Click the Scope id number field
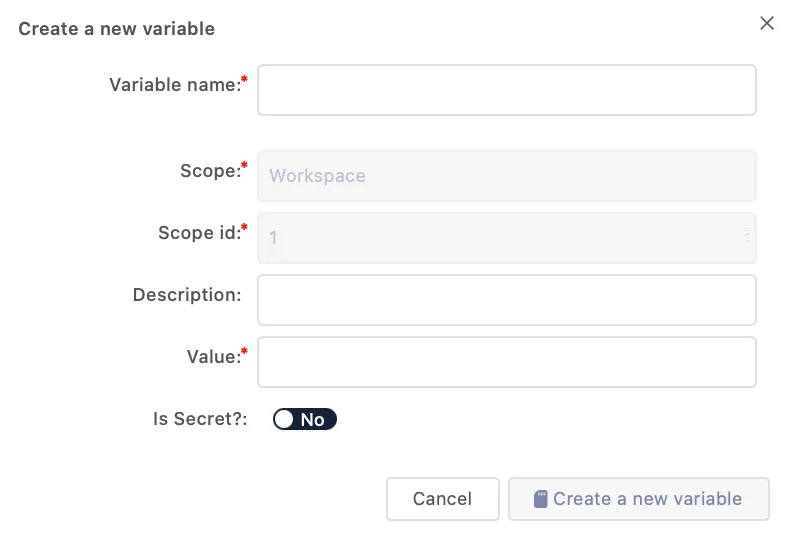This screenshot has width=792, height=540. (507, 238)
